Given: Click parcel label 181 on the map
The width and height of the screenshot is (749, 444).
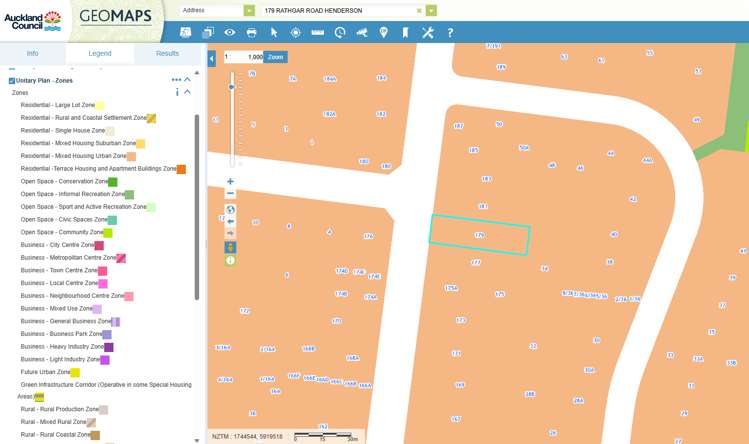Looking at the screenshot, I should [483, 206].
